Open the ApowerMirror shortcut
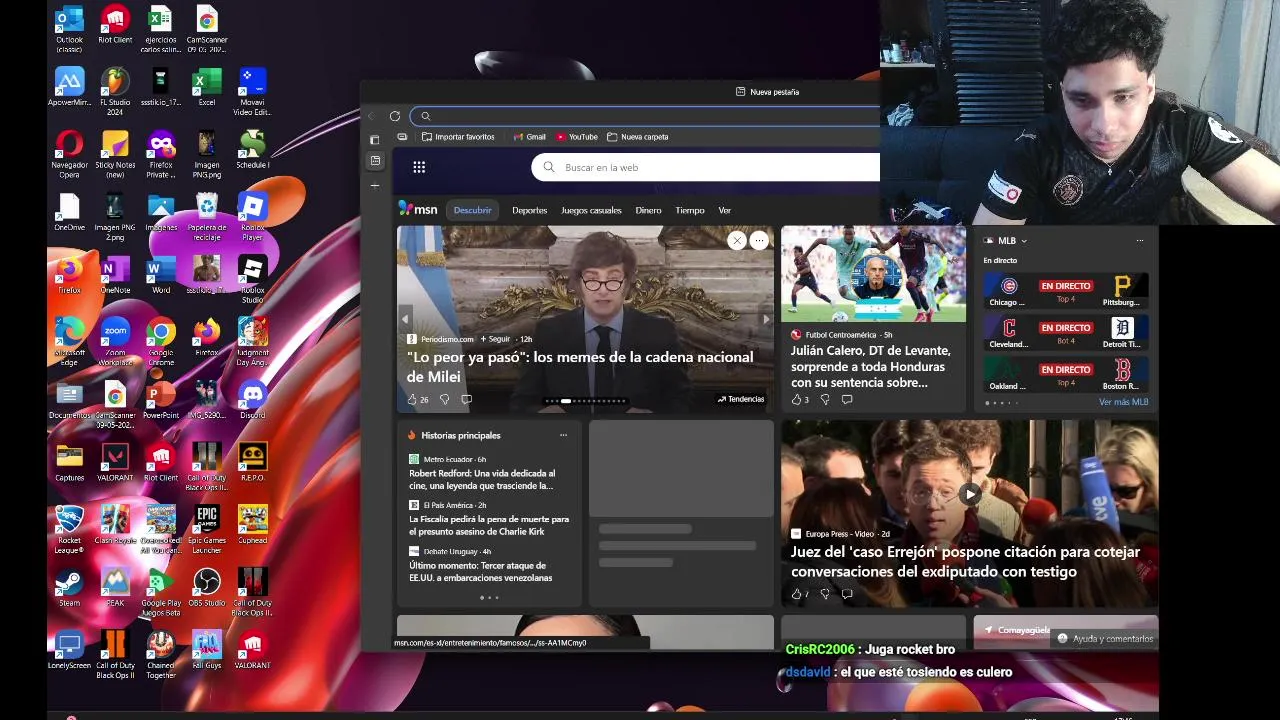Screen dimensions: 1280x720 point(69,87)
